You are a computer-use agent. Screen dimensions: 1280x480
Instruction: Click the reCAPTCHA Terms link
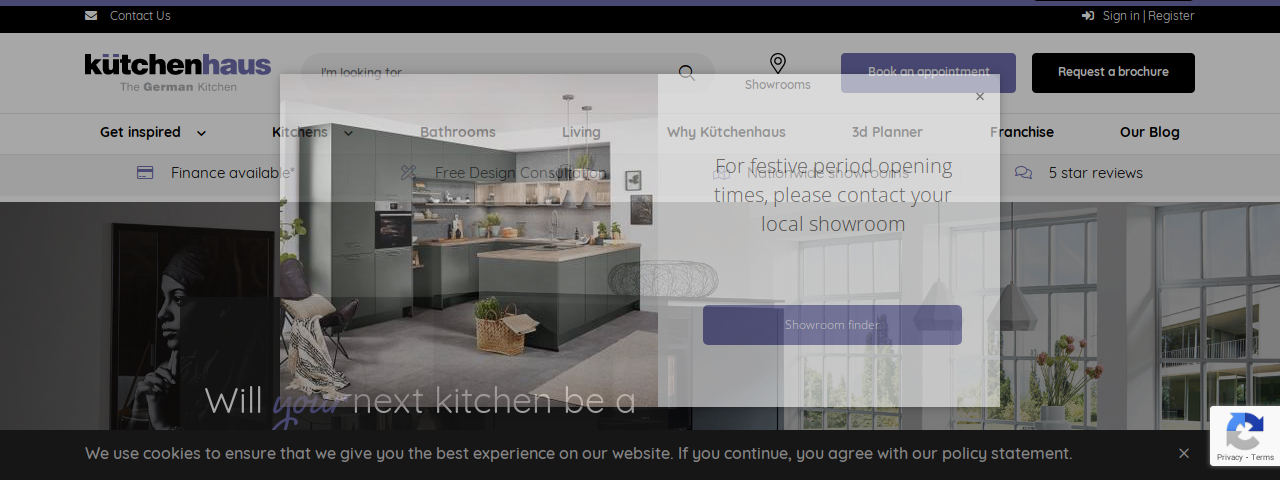point(1263,457)
